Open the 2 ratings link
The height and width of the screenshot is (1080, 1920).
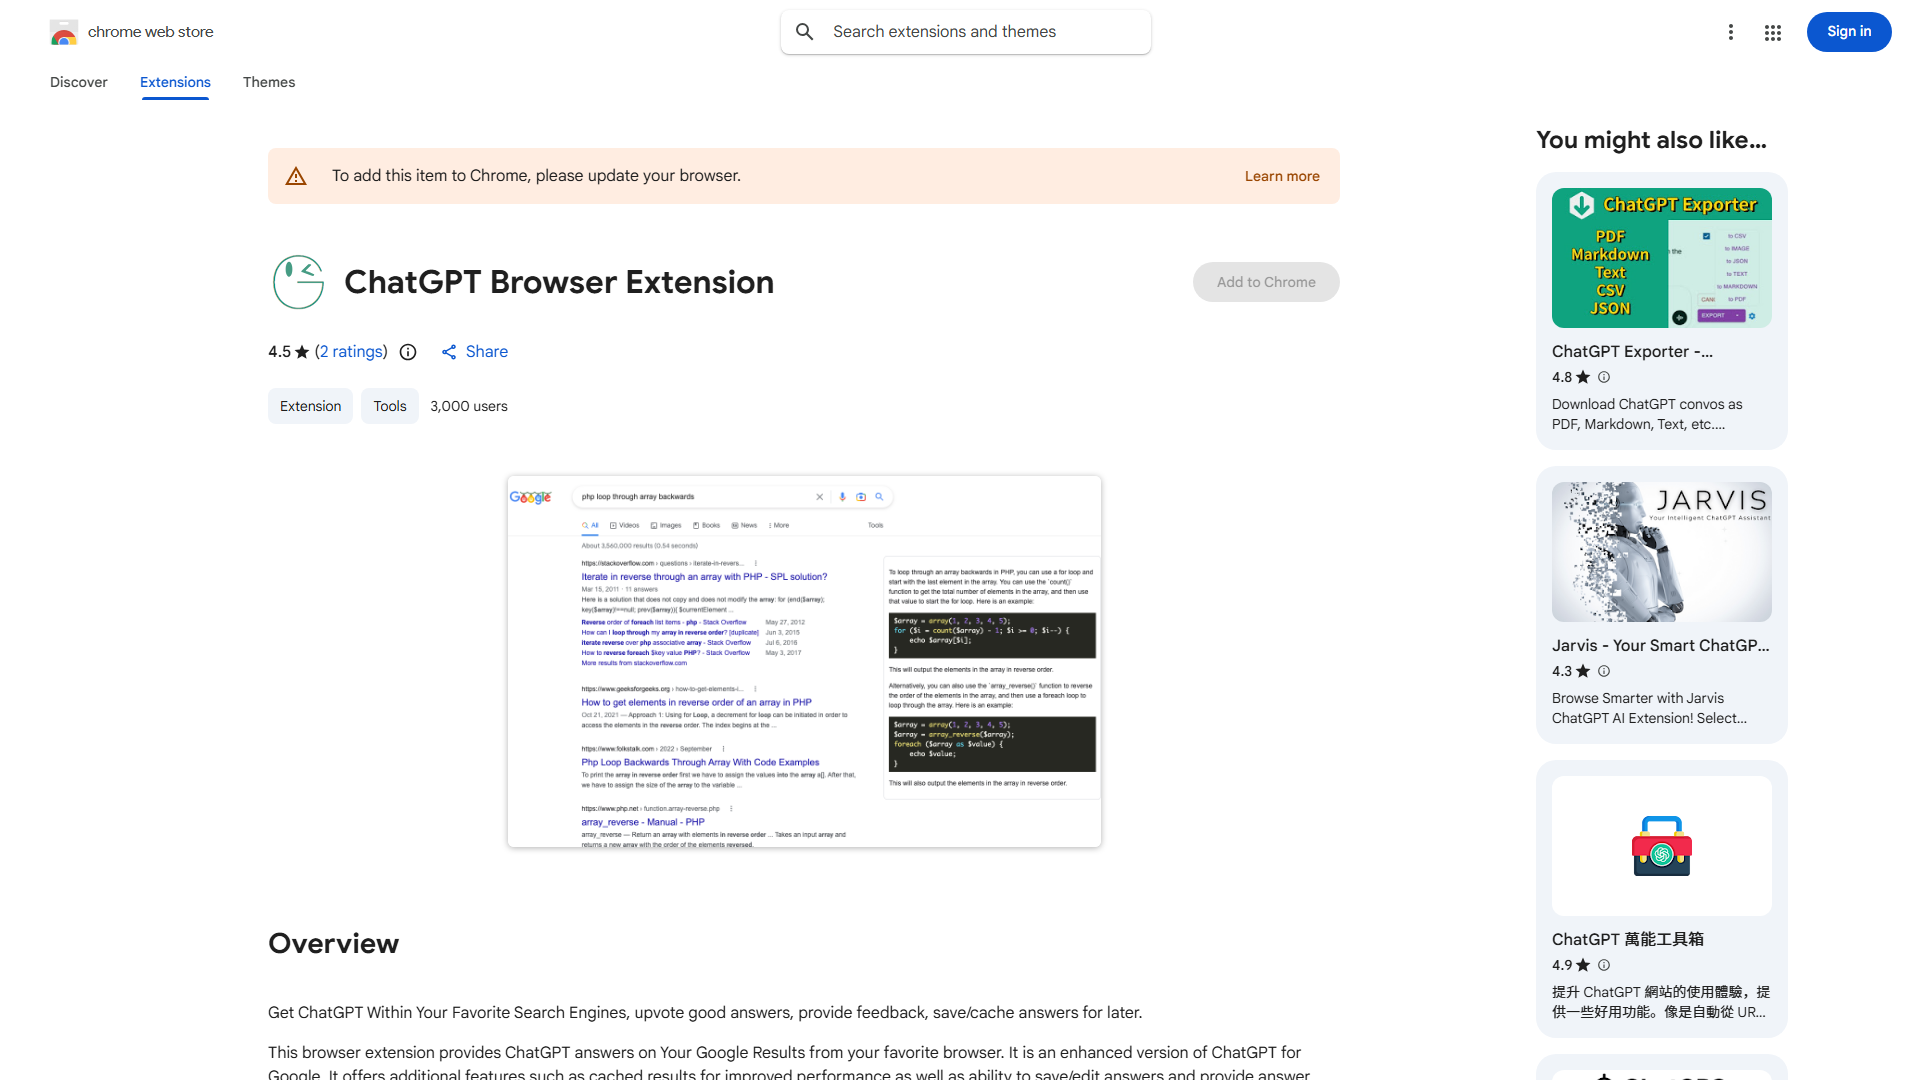click(x=351, y=352)
